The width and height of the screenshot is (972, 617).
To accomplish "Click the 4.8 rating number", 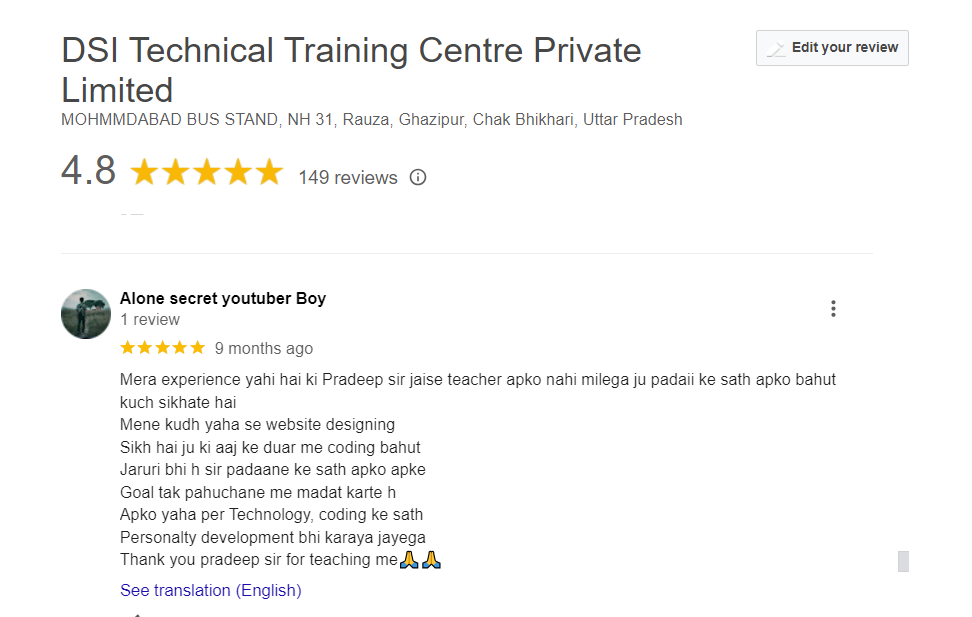I will point(88,171).
